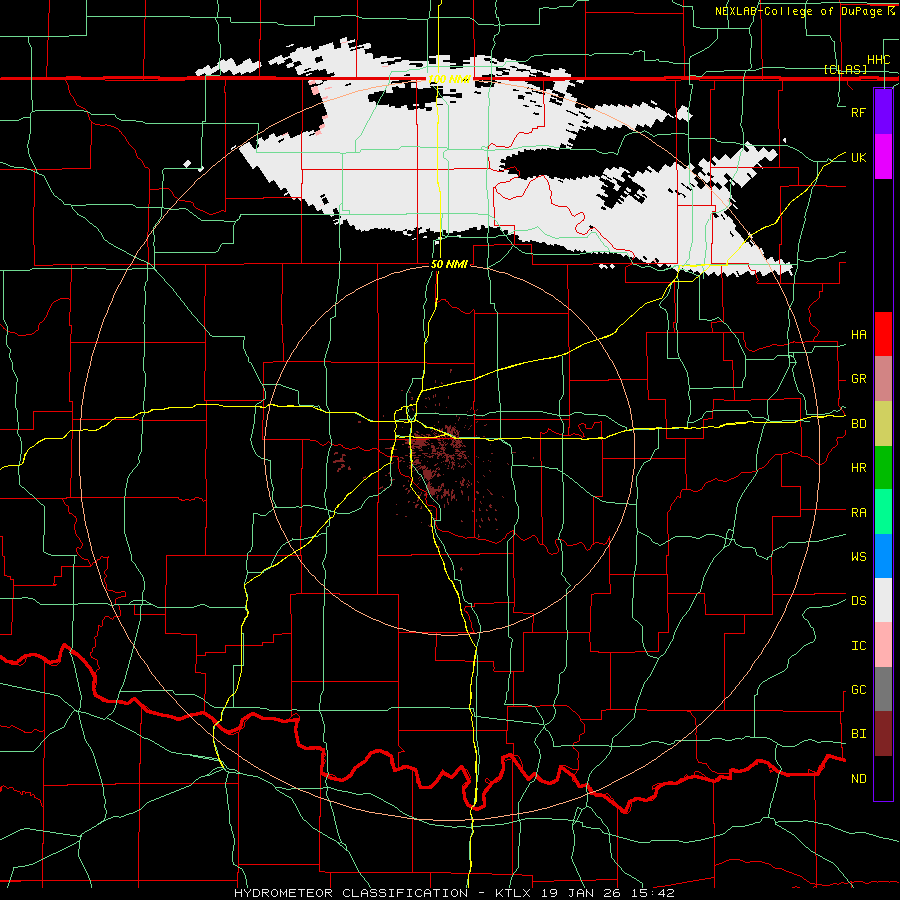Click the red HA legend color swatch
The image size is (900, 900).
[883, 334]
